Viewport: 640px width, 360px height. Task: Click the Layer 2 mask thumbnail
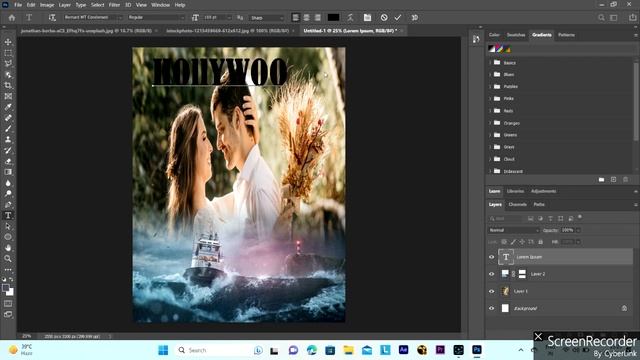[522, 274]
